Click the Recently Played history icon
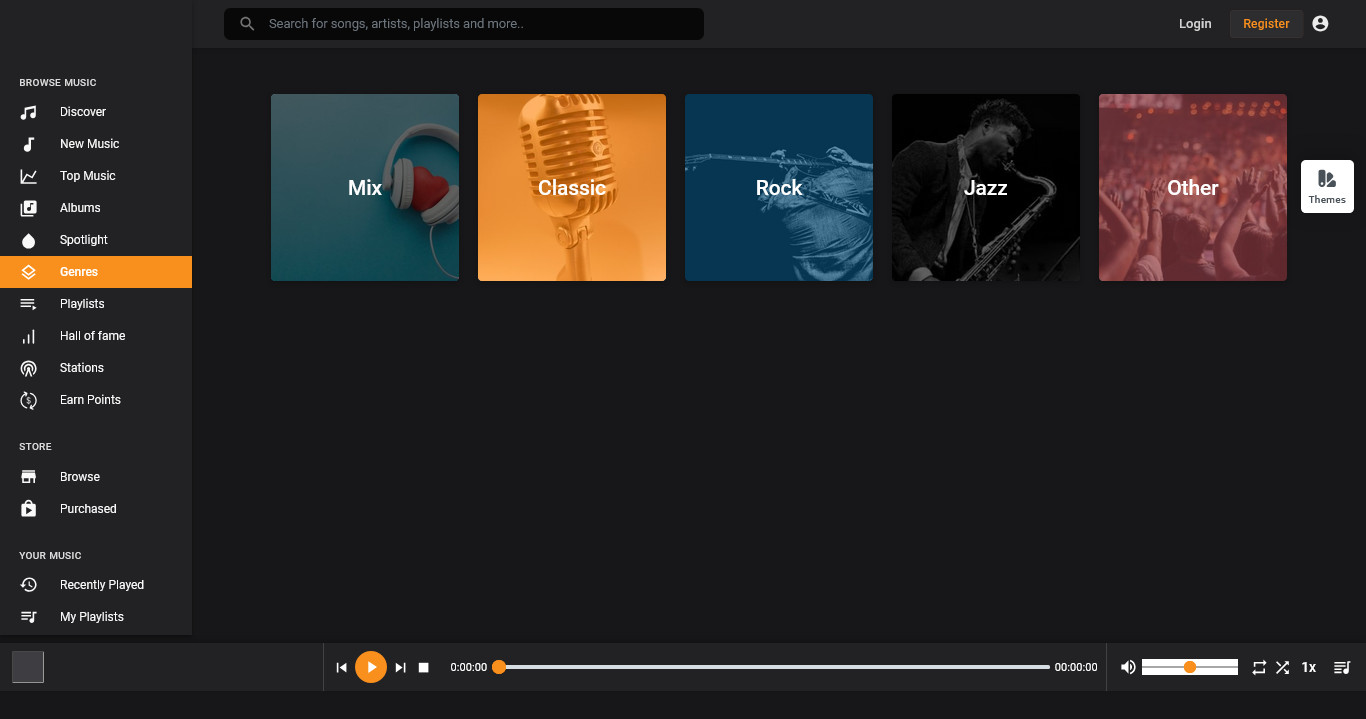Image resolution: width=1366 pixels, height=719 pixels. click(x=29, y=585)
